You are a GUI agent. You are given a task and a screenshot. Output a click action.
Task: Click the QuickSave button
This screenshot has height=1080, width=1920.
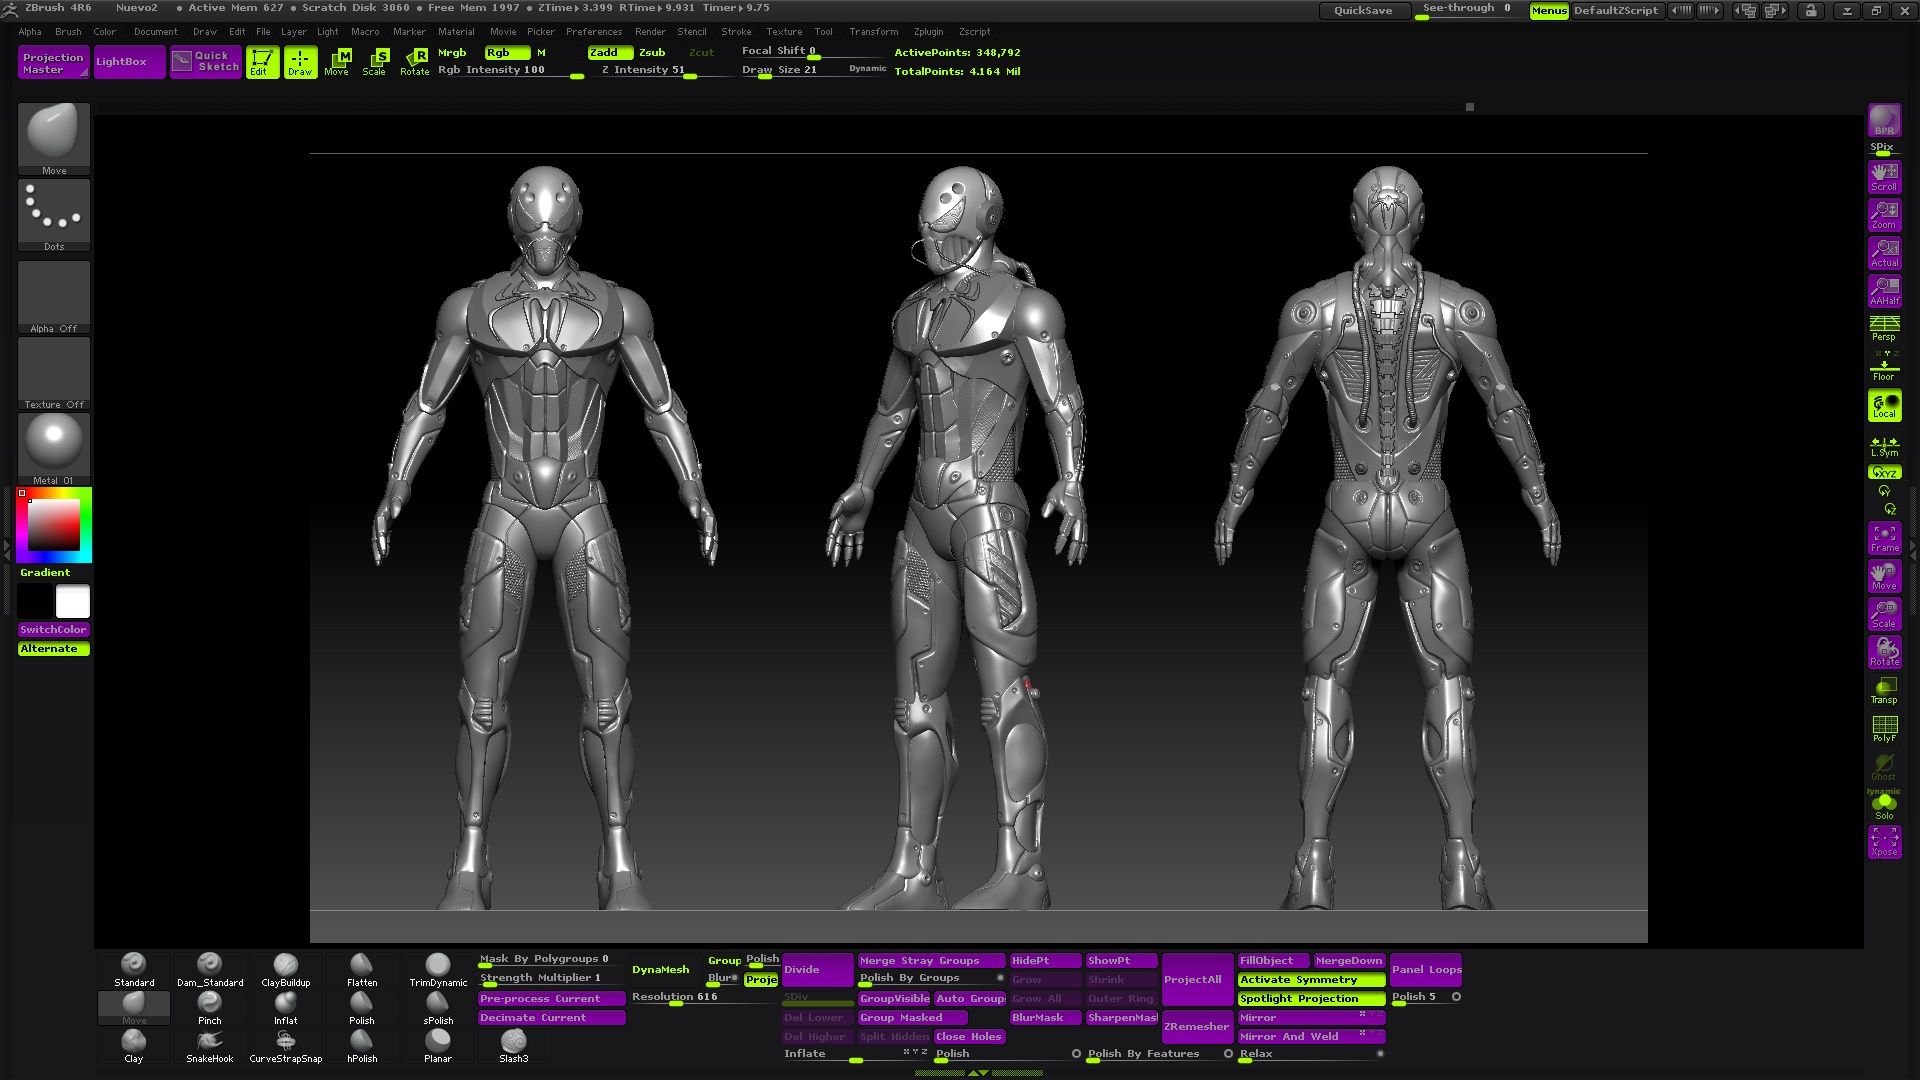1363,11
